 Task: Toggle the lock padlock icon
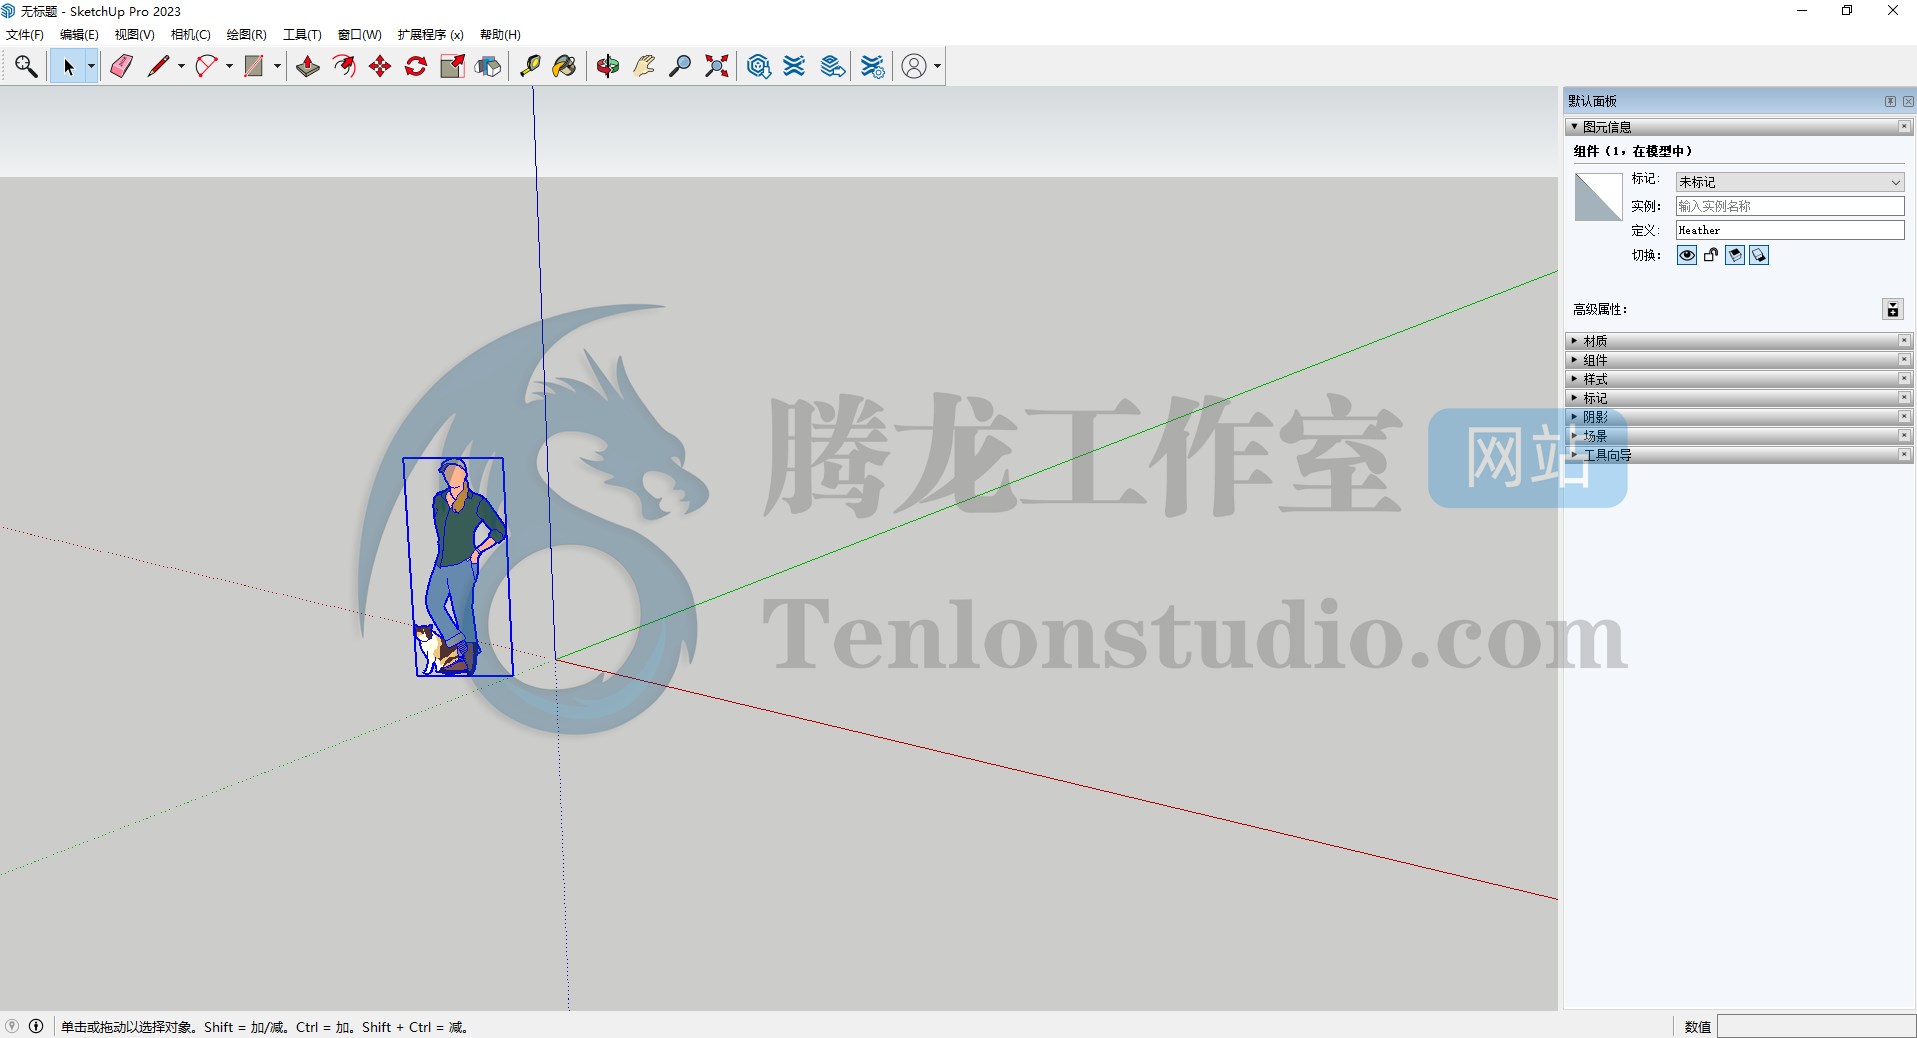pyautogui.click(x=1711, y=255)
